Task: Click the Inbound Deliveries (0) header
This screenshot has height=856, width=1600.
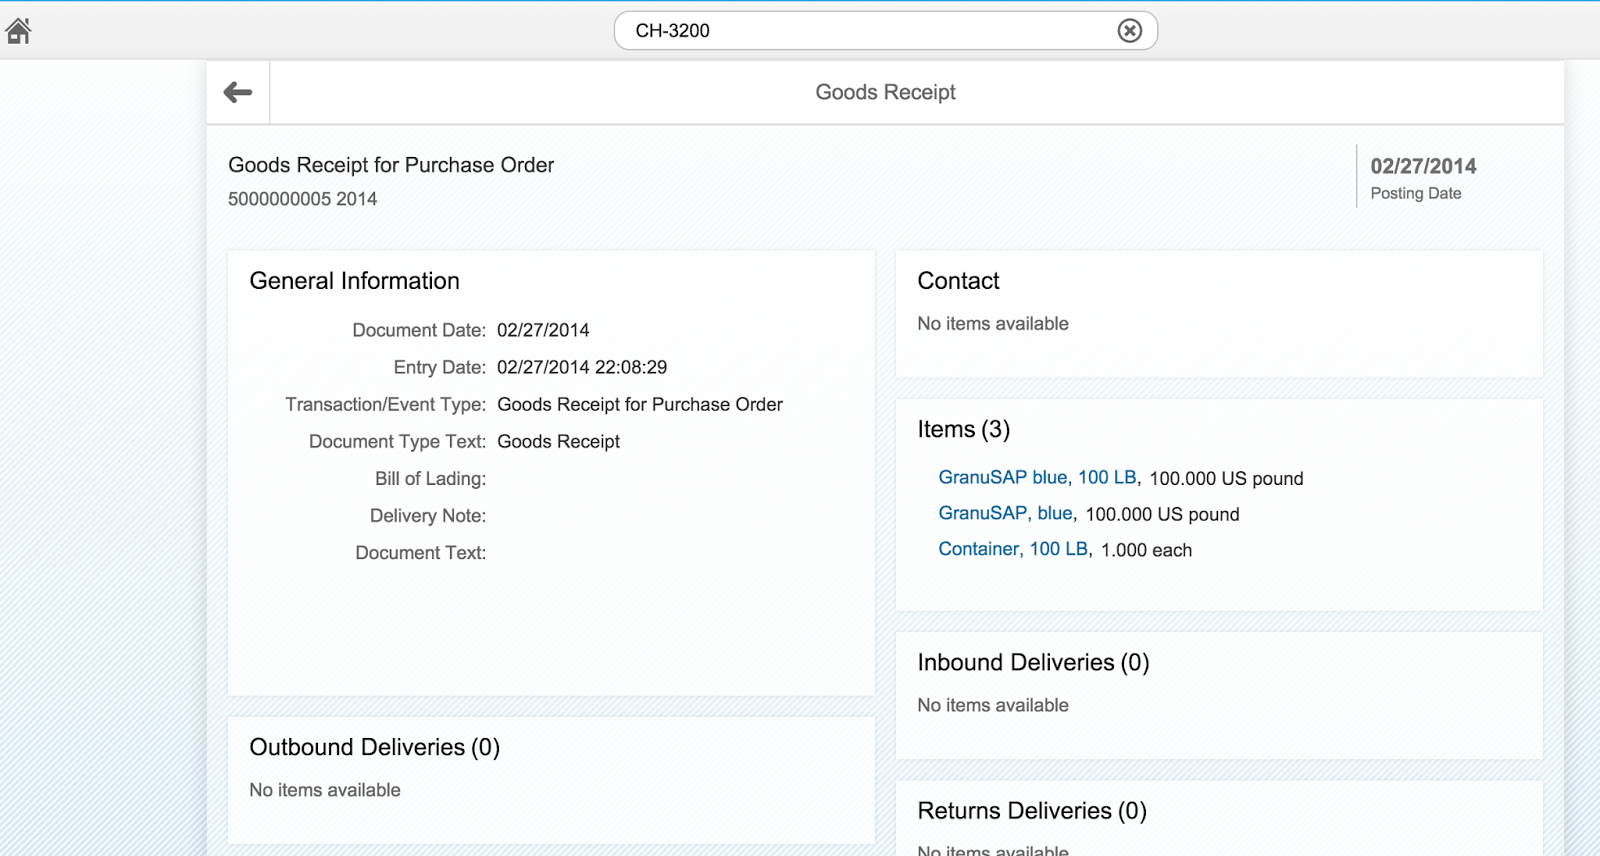Action: (x=1033, y=663)
